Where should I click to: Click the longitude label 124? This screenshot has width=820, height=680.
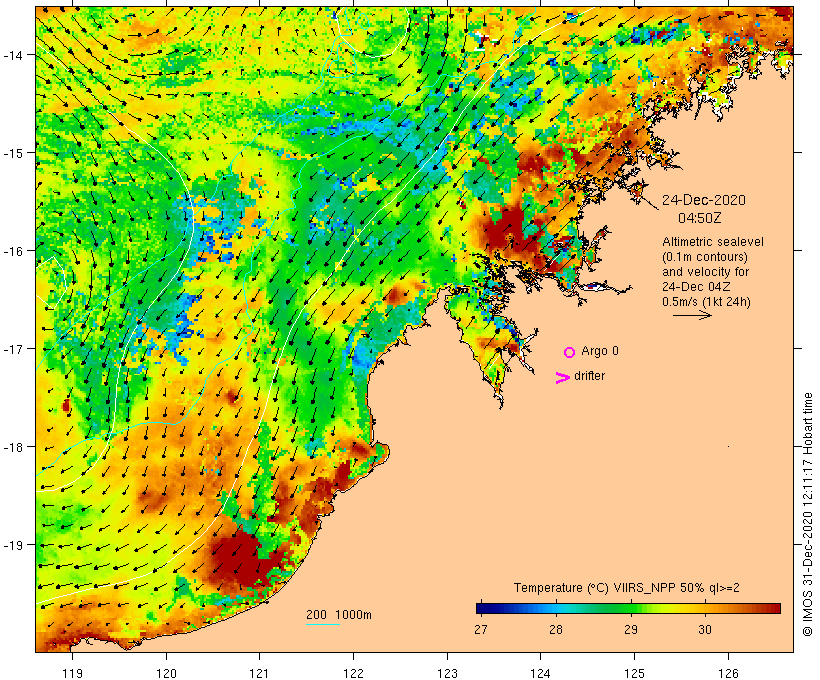point(540,673)
